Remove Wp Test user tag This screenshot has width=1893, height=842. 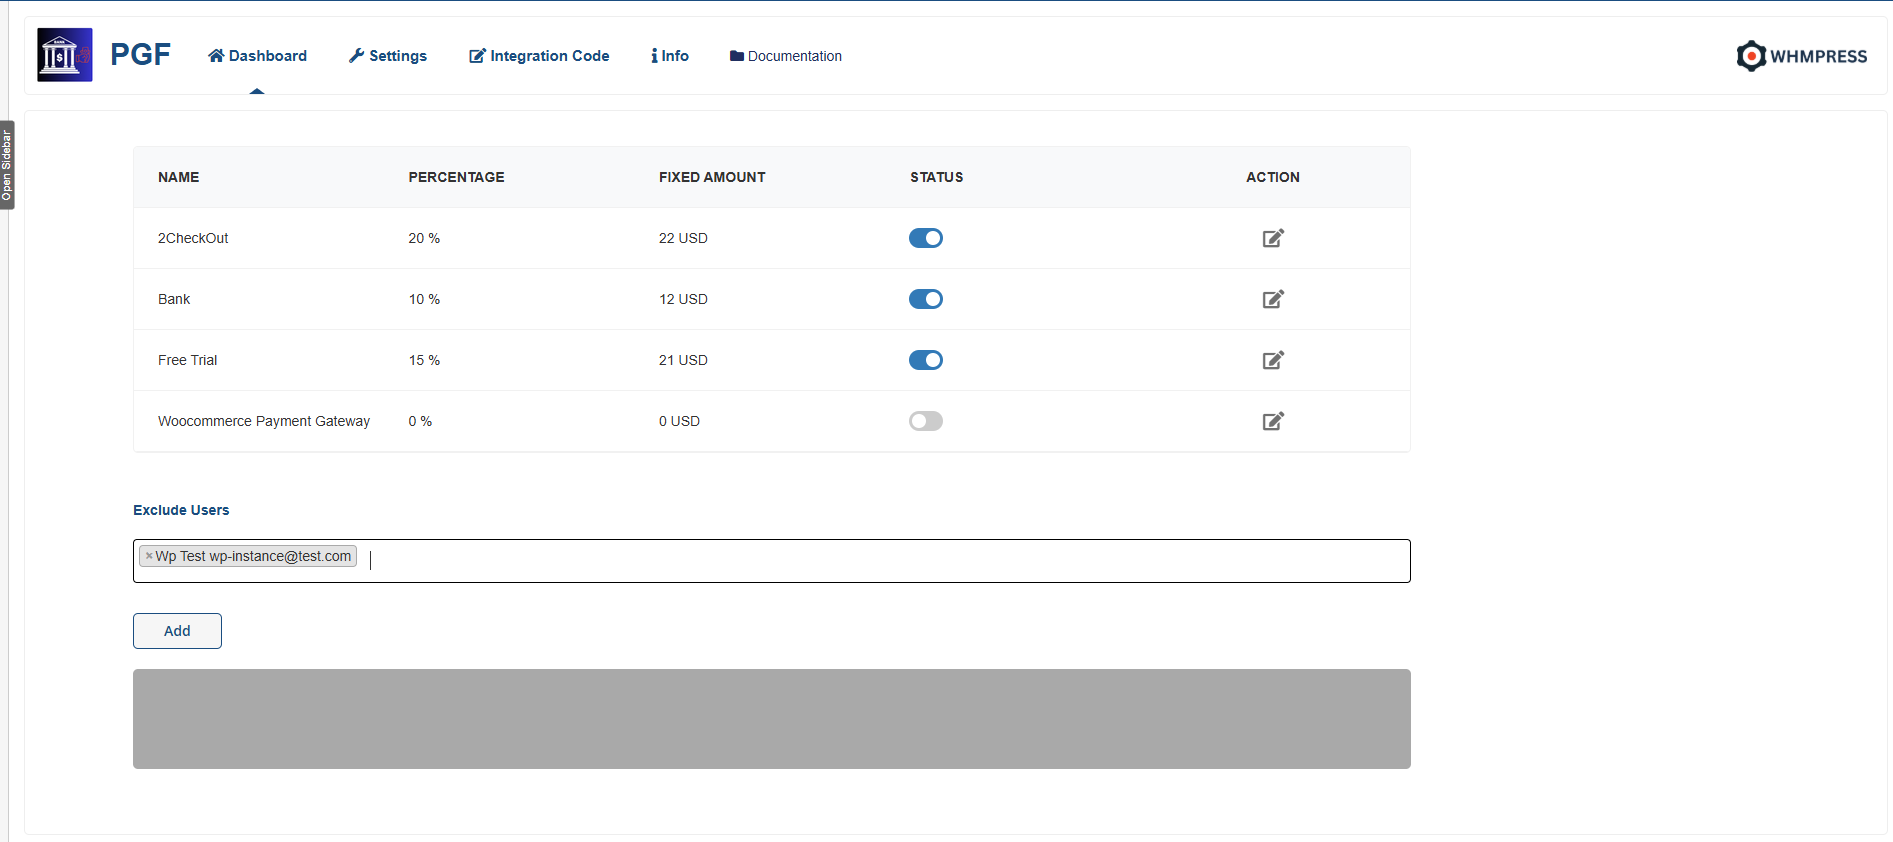(149, 556)
